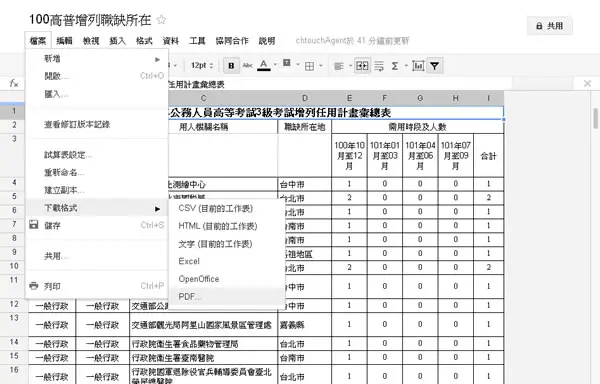Click the horizontal align icon
This screenshot has height=384, width=600.
(x=339, y=66)
